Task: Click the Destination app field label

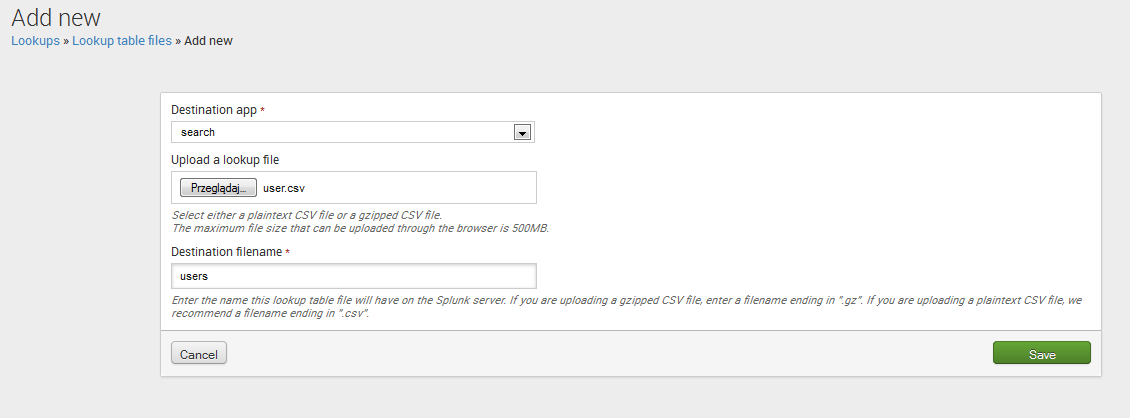Action: click(x=214, y=109)
